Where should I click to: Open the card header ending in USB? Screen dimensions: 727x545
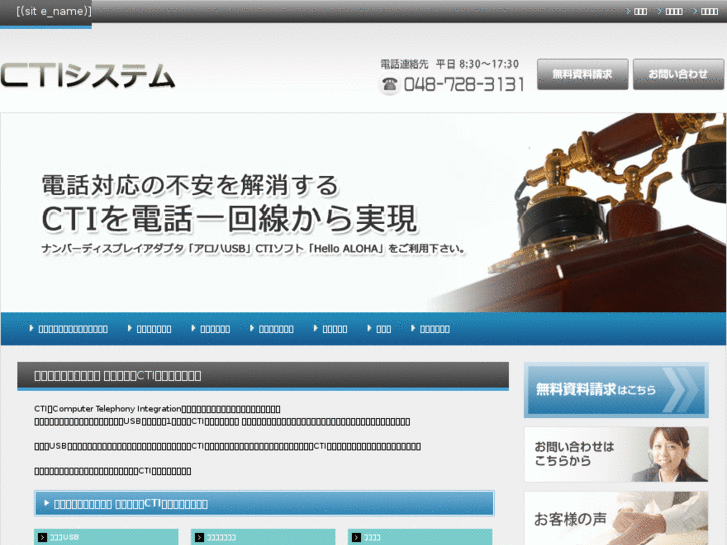pos(106,537)
